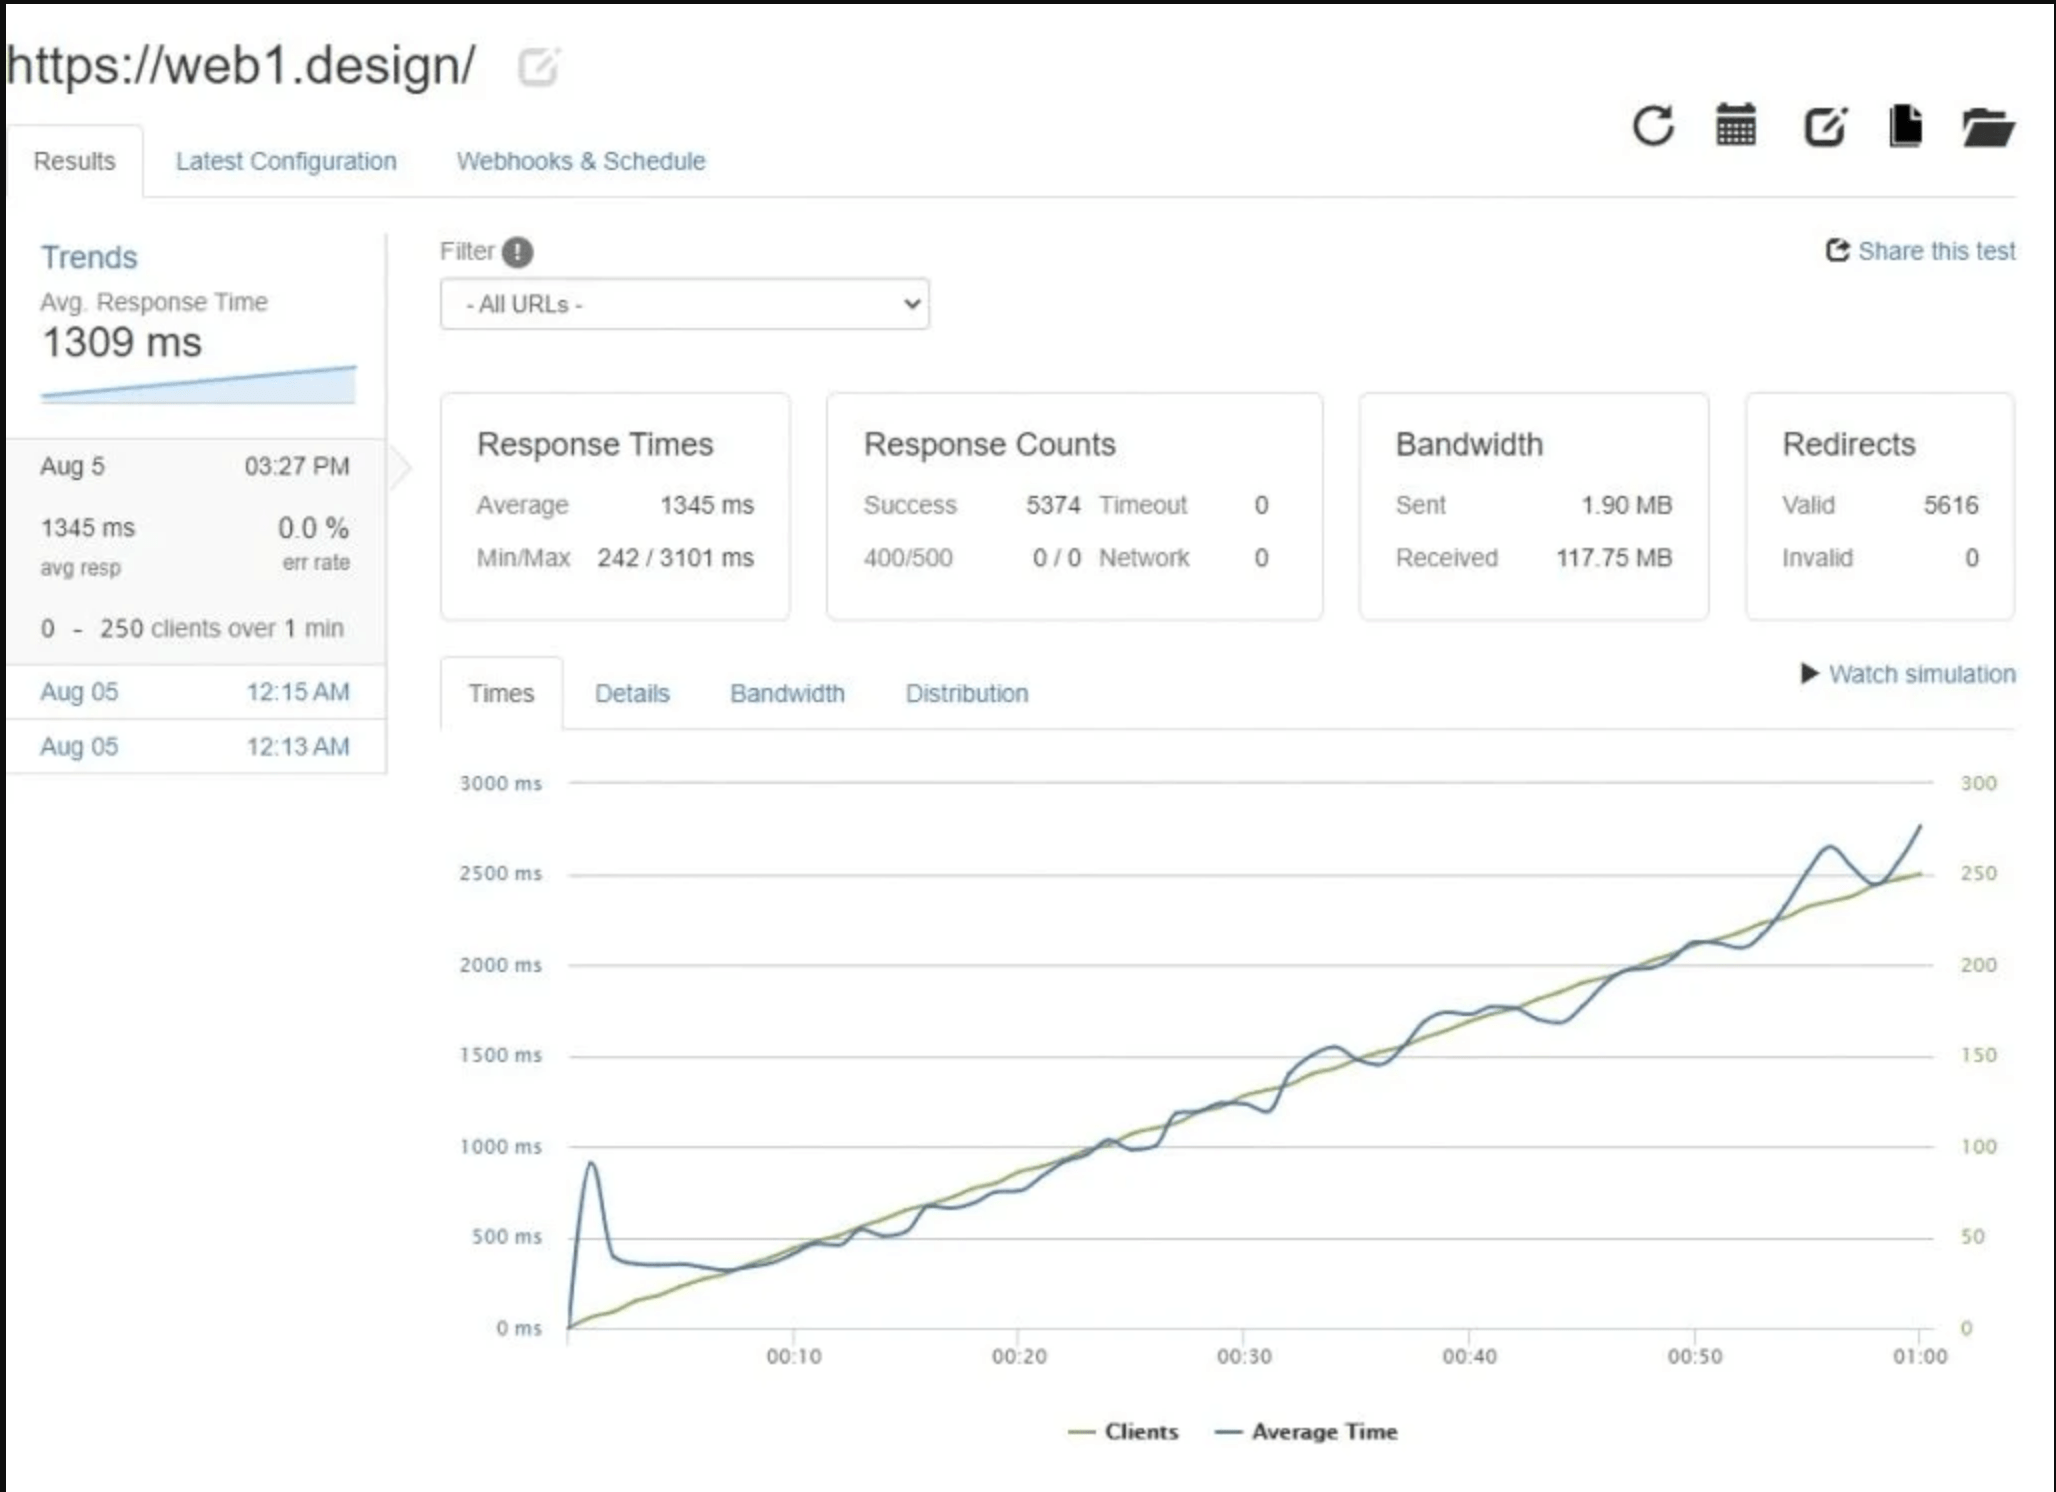
Task: Select the Details chart tab
Action: pyautogui.click(x=632, y=693)
